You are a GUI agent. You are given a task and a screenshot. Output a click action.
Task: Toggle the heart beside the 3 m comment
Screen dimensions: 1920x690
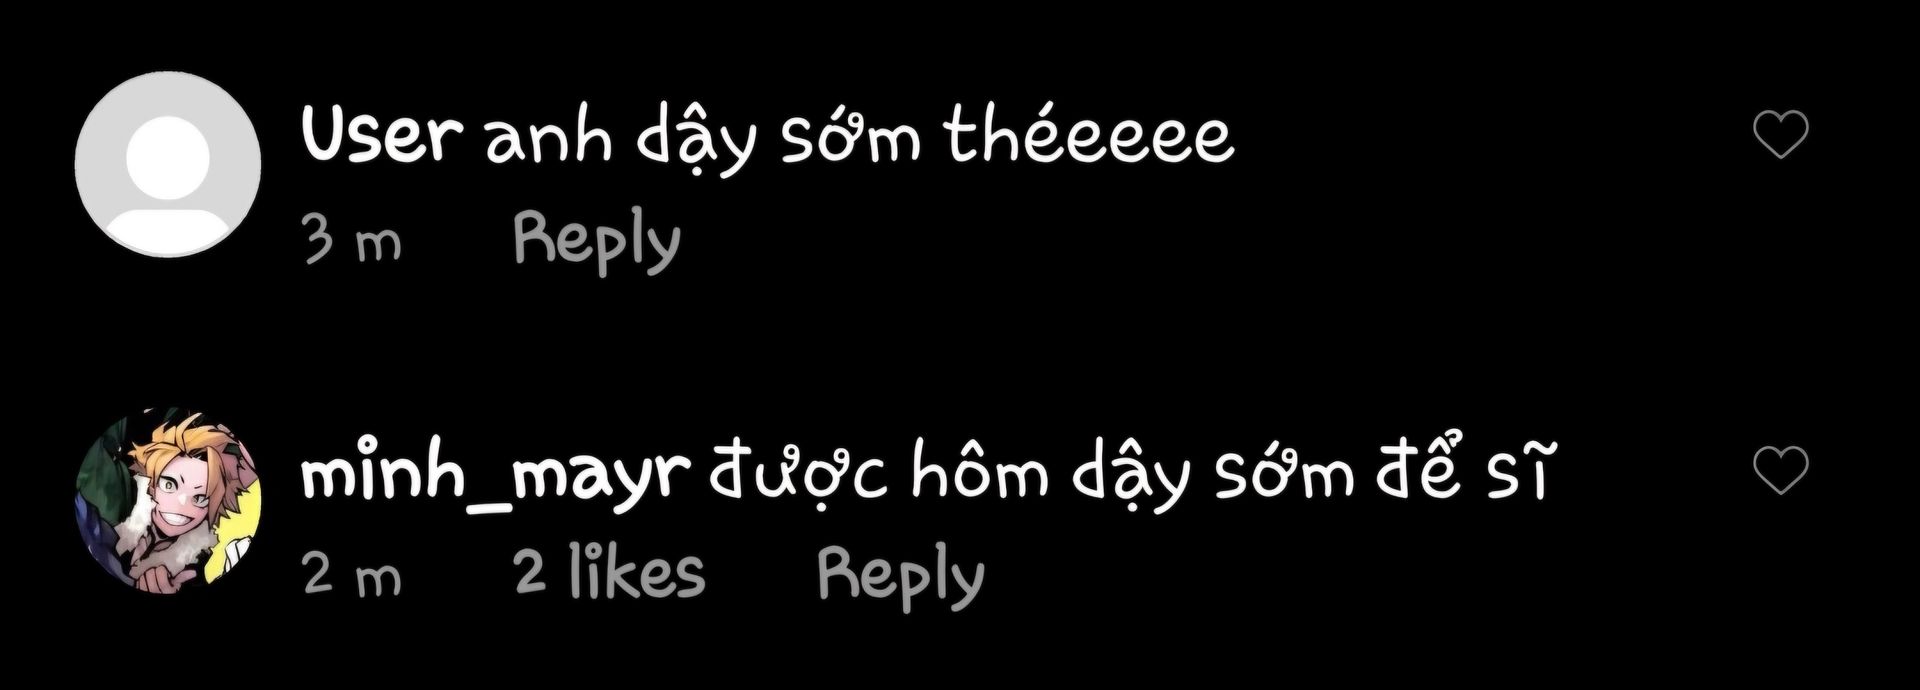tap(1781, 135)
